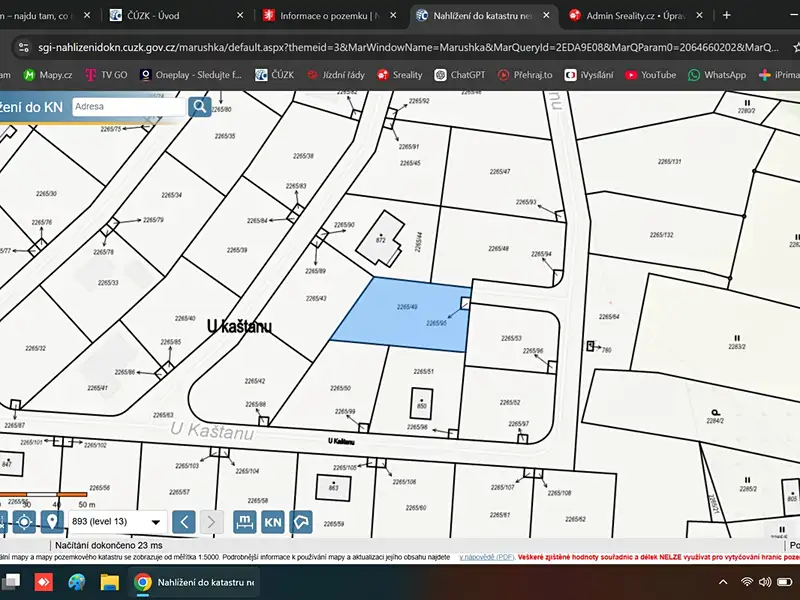Open the Přehraj.to bookmark

525,75
